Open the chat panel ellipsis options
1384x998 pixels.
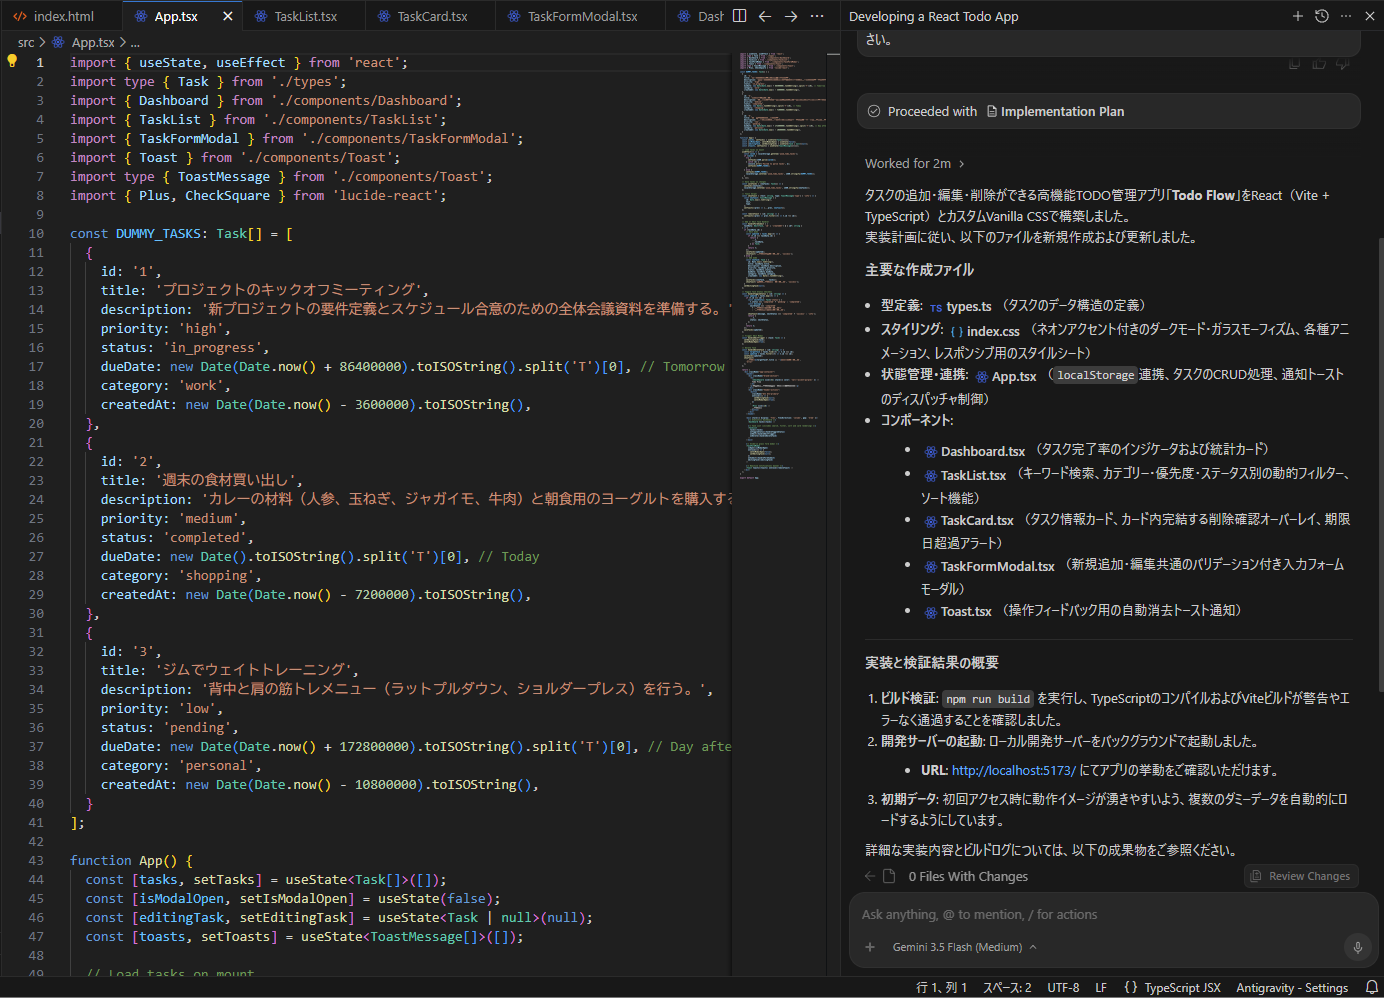[x=1346, y=16]
